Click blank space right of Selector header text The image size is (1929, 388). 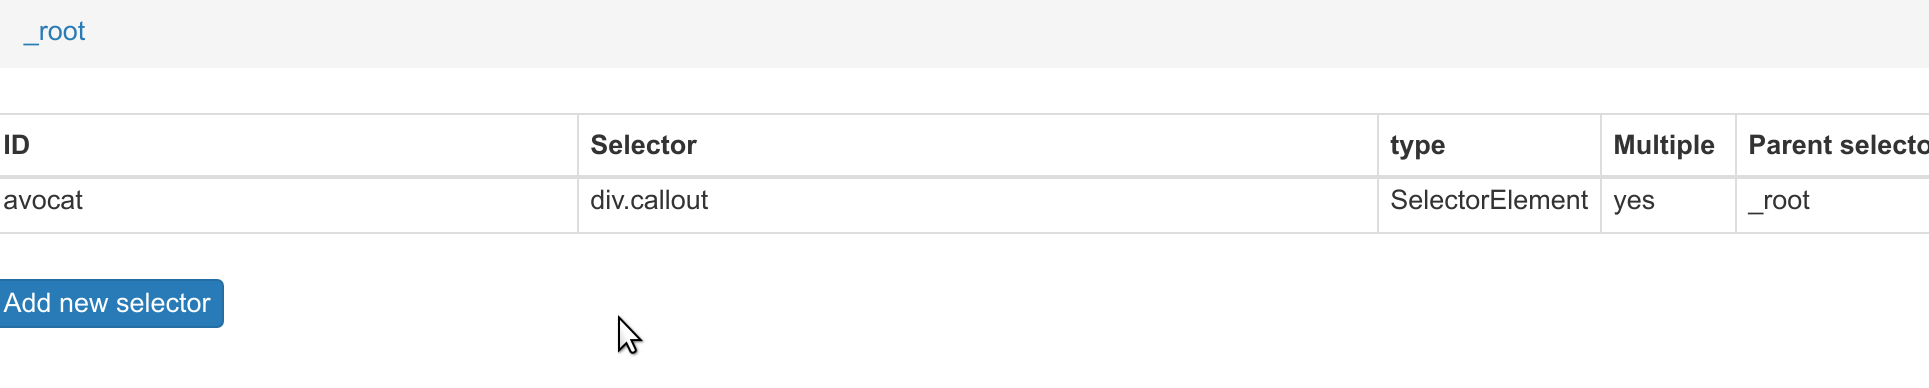pyautogui.click(x=1035, y=146)
